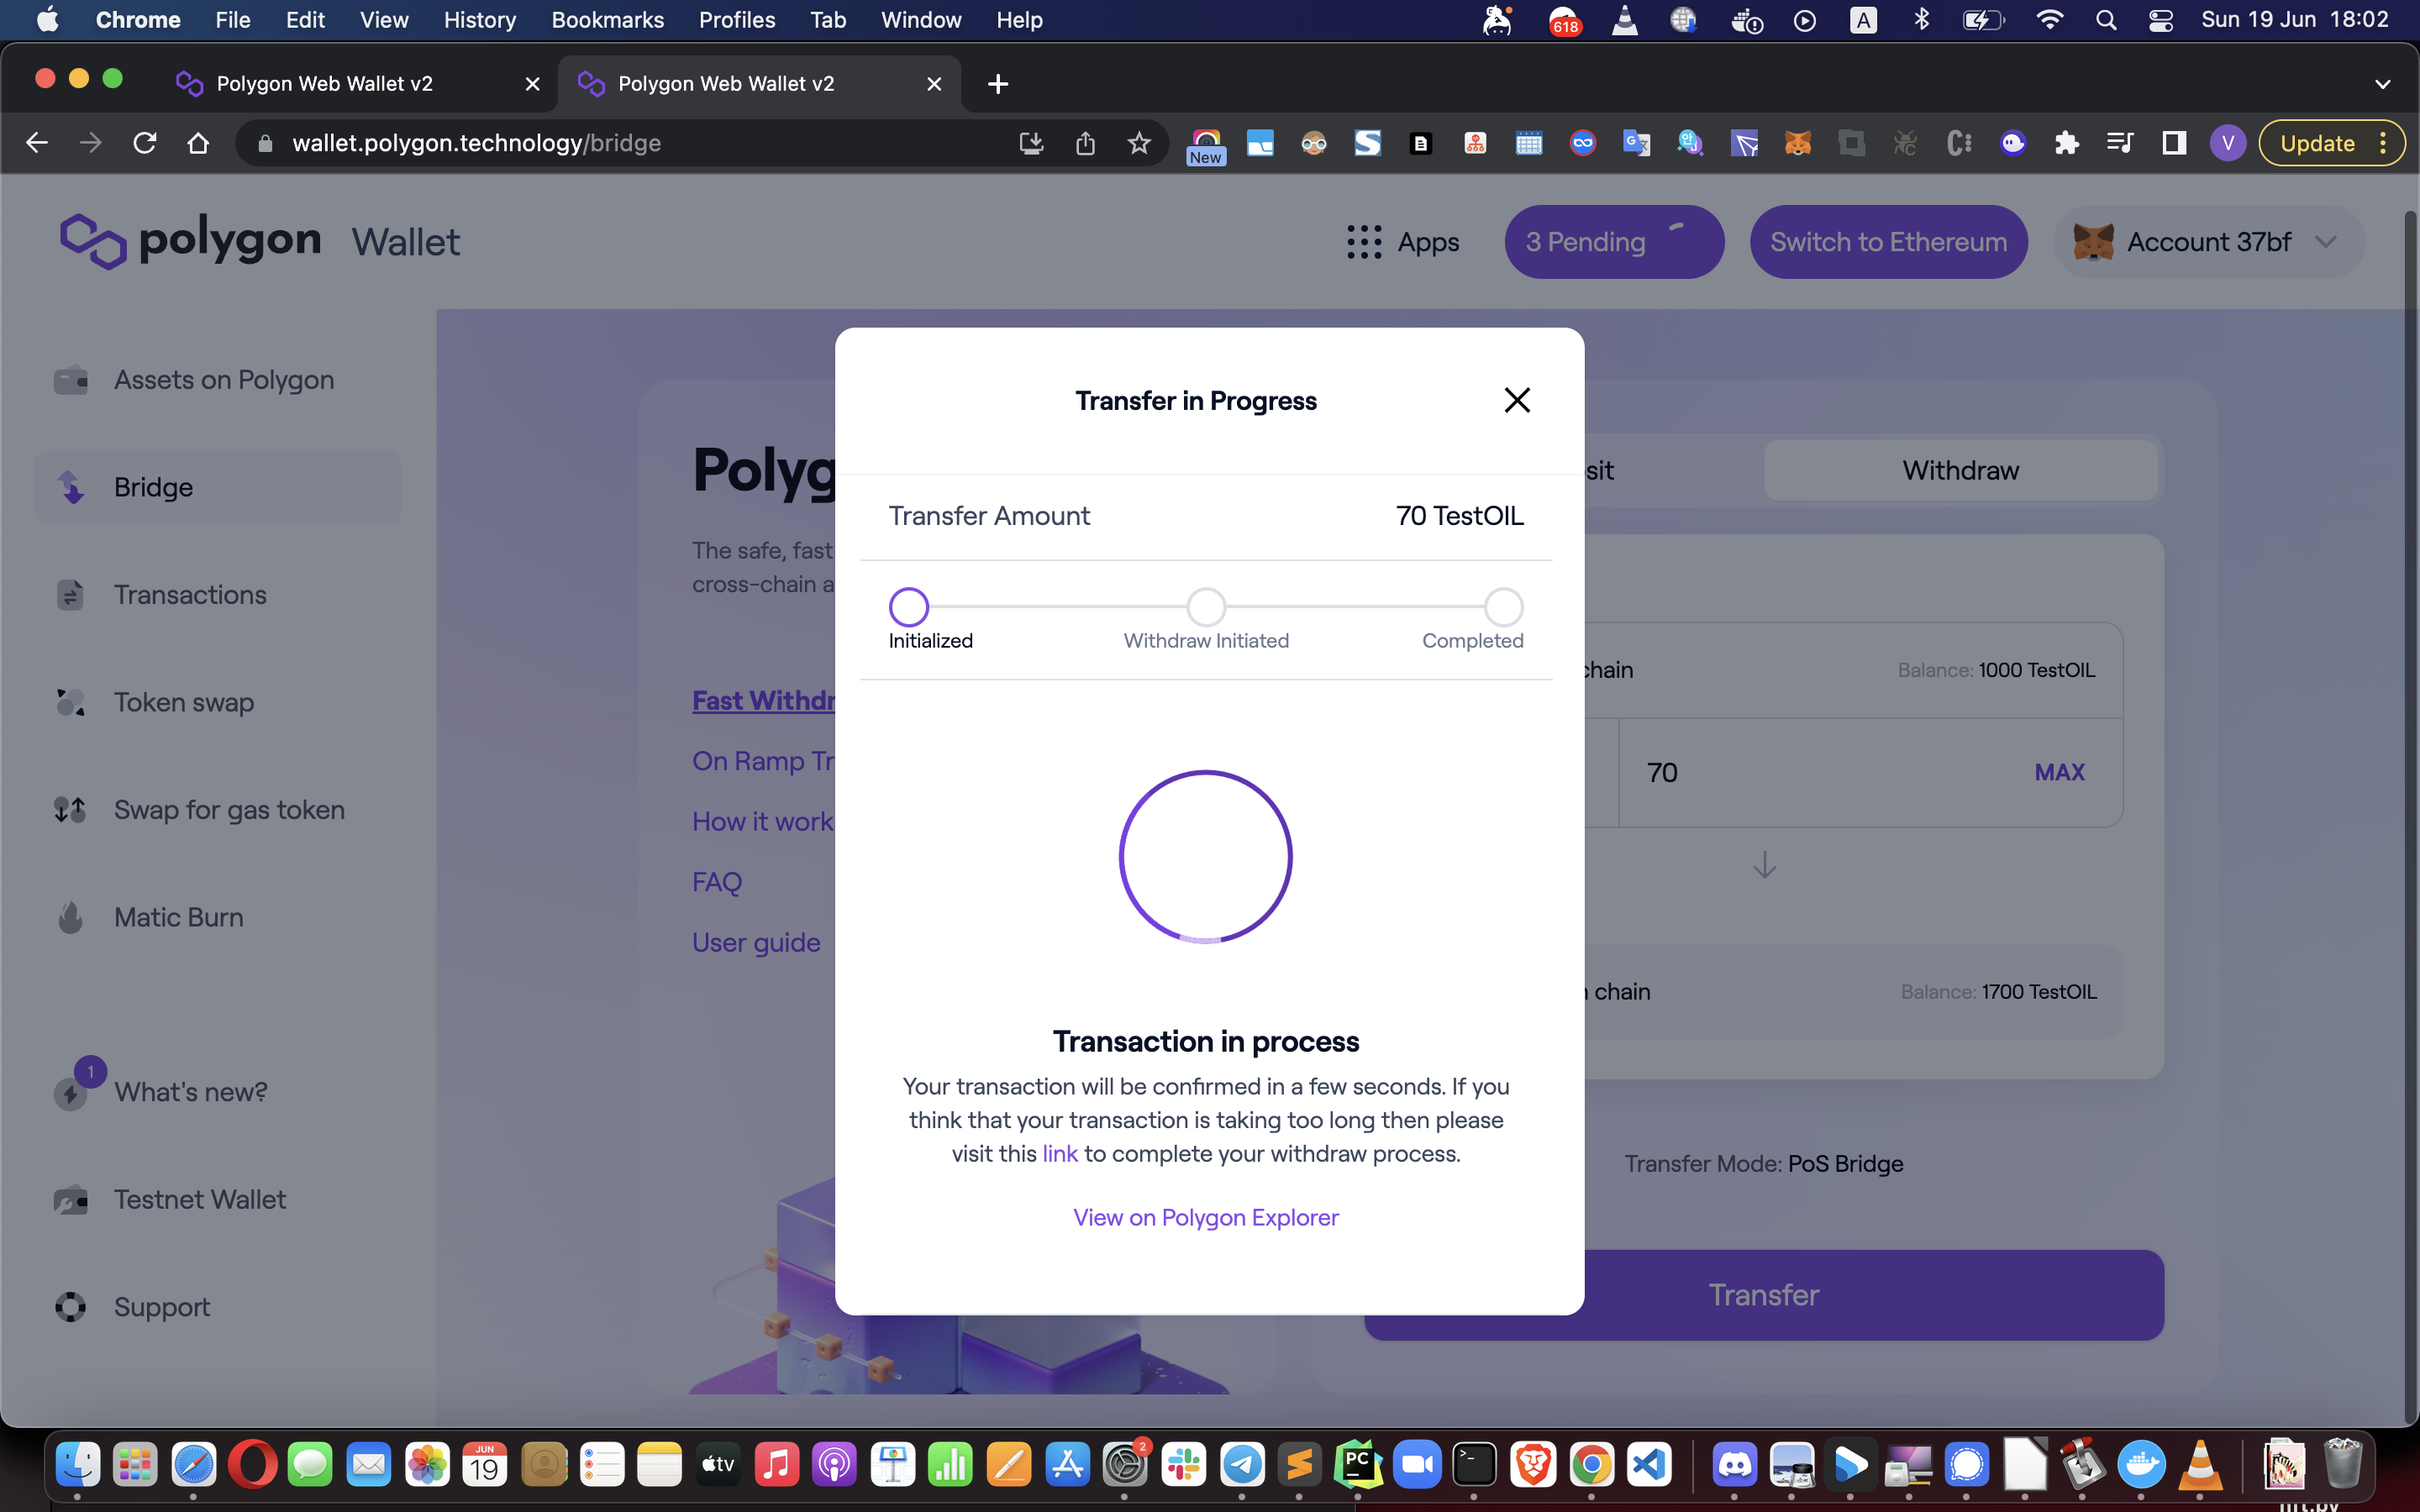The height and width of the screenshot is (1512, 2420).
Task: Open Chrome three-dot Update menu
Action: [x=2383, y=143]
